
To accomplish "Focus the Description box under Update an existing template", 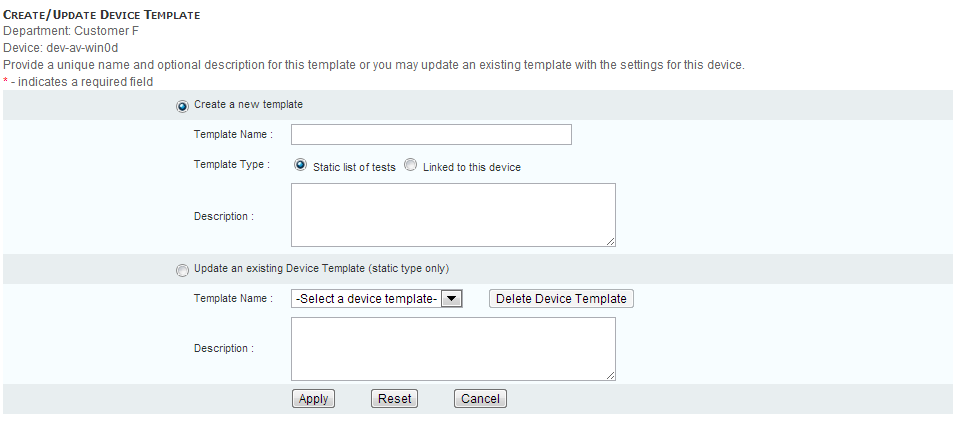I will click(x=453, y=349).
